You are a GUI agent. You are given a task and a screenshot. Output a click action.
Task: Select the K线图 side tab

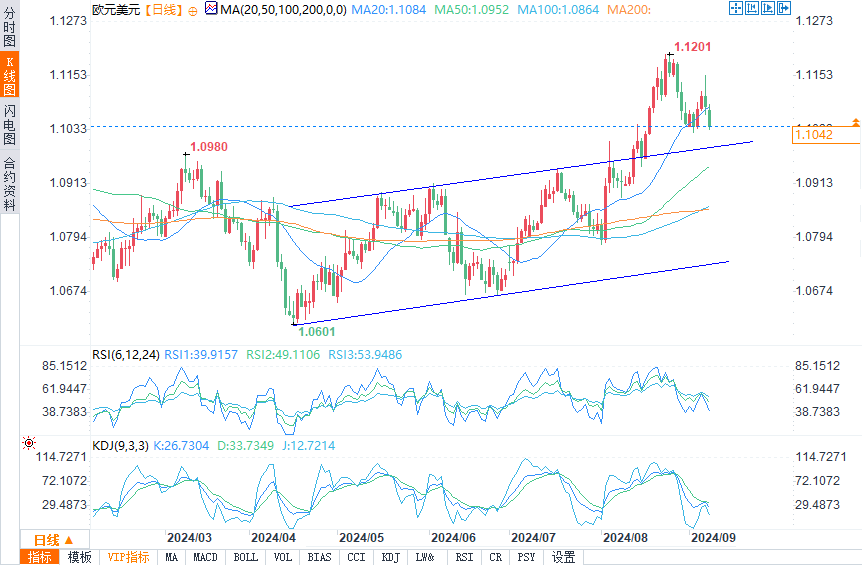(9, 75)
